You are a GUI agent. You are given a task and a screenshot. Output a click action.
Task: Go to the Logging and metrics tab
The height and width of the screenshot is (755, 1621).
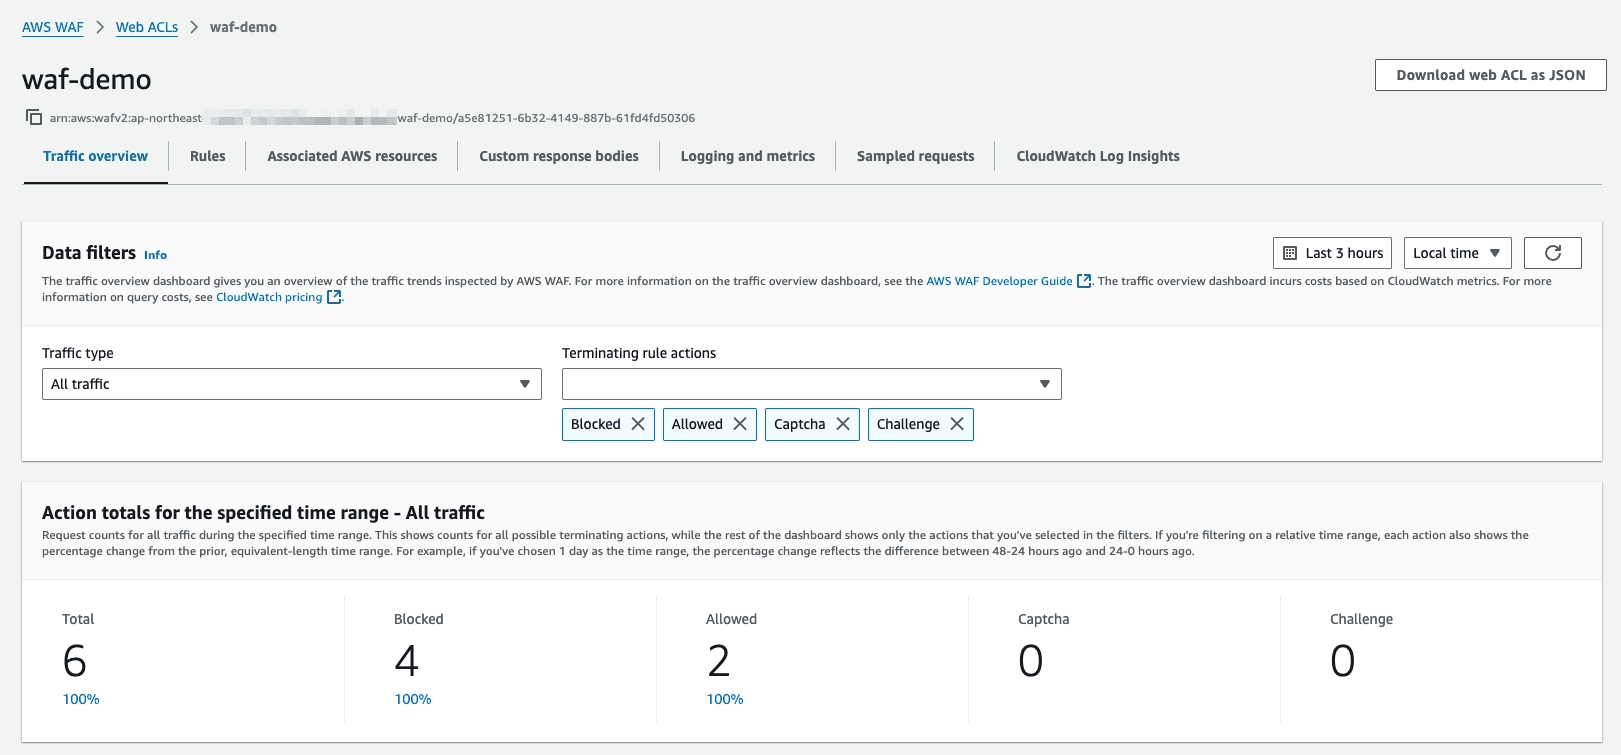coord(748,156)
